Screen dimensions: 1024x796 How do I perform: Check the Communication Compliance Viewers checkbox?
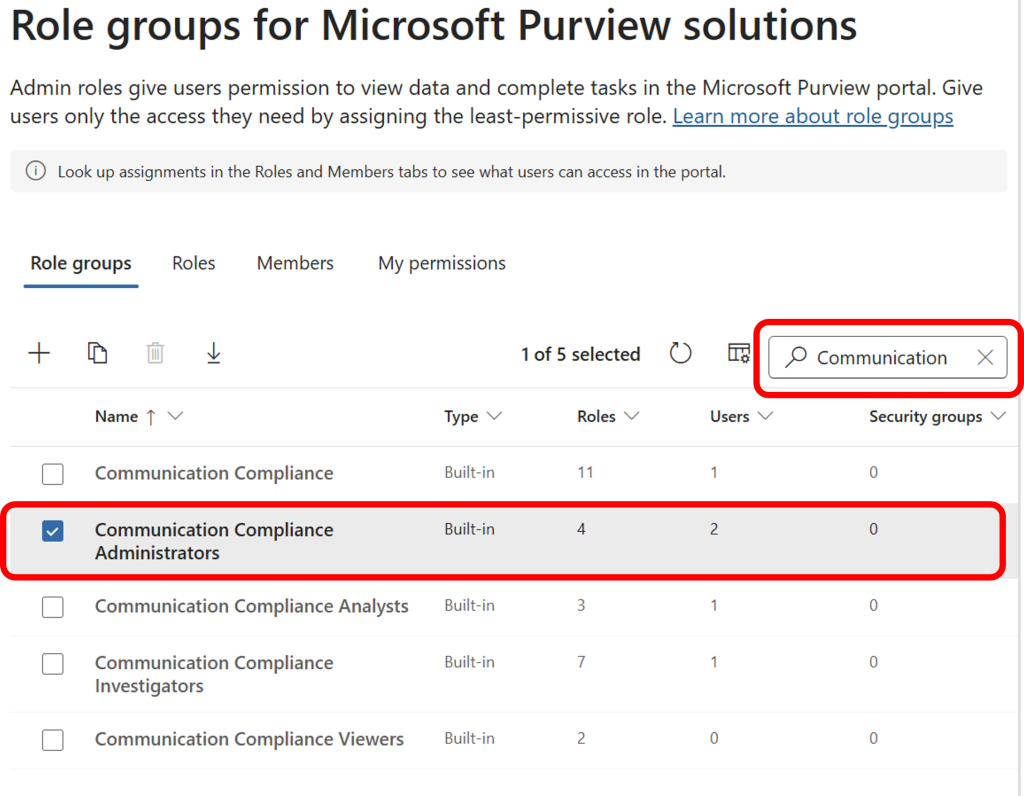[x=53, y=740]
